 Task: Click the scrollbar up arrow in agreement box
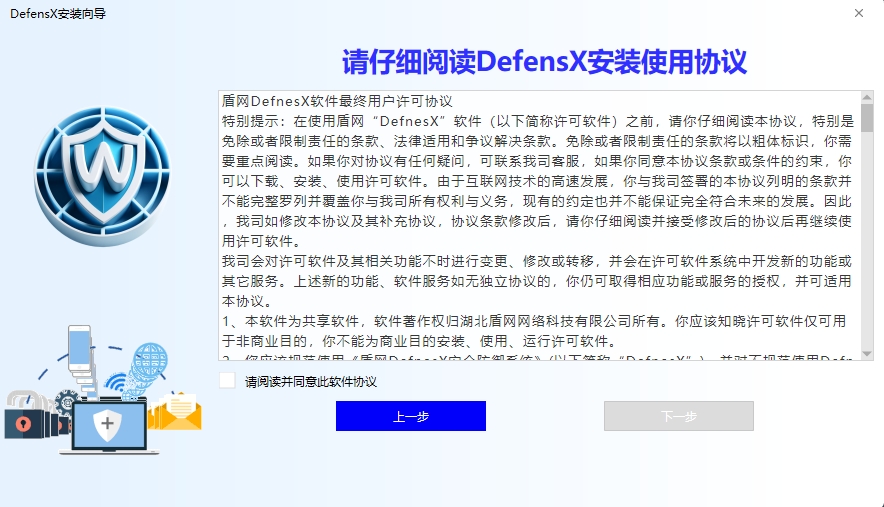(x=867, y=98)
